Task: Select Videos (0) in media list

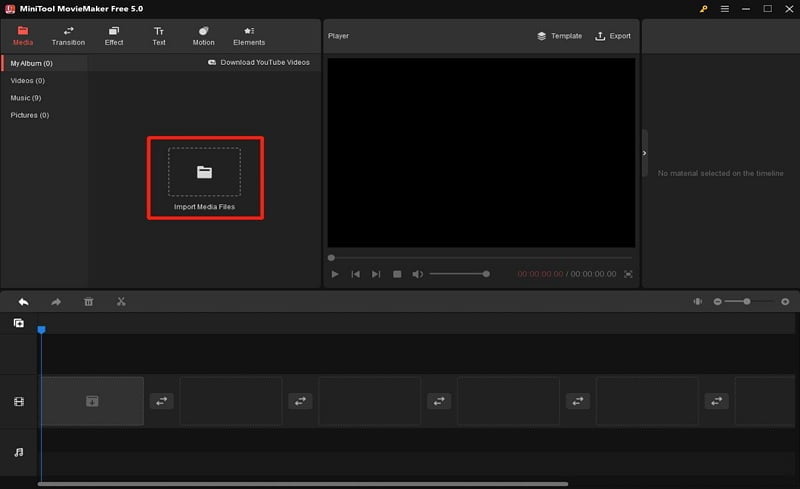Action: (x=28, y=81)
